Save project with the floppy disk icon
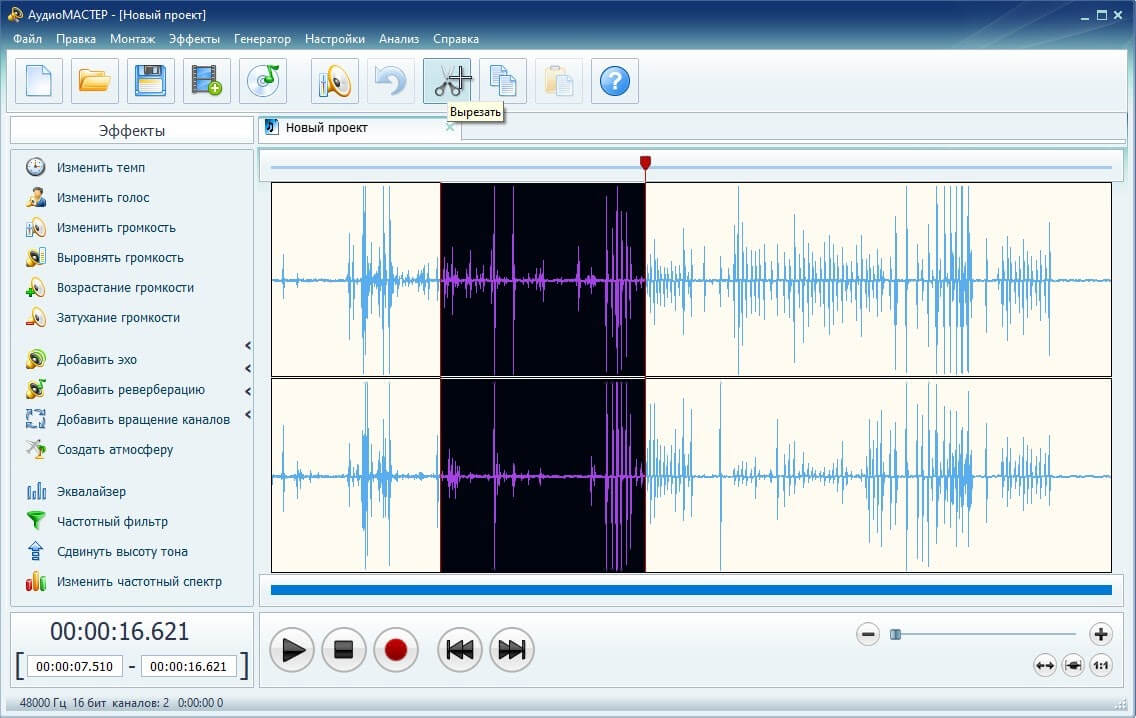The image size is (1136, 718). point(151,81)
